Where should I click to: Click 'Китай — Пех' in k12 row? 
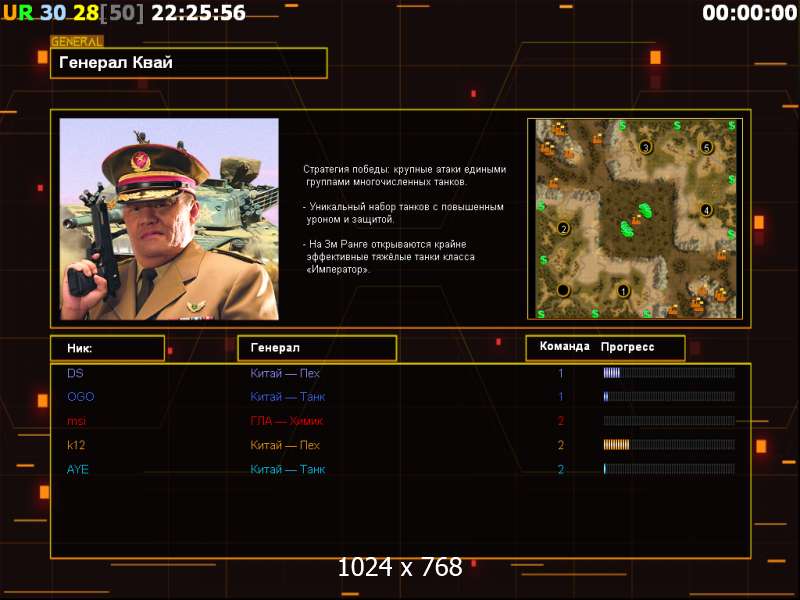(285, 445)
